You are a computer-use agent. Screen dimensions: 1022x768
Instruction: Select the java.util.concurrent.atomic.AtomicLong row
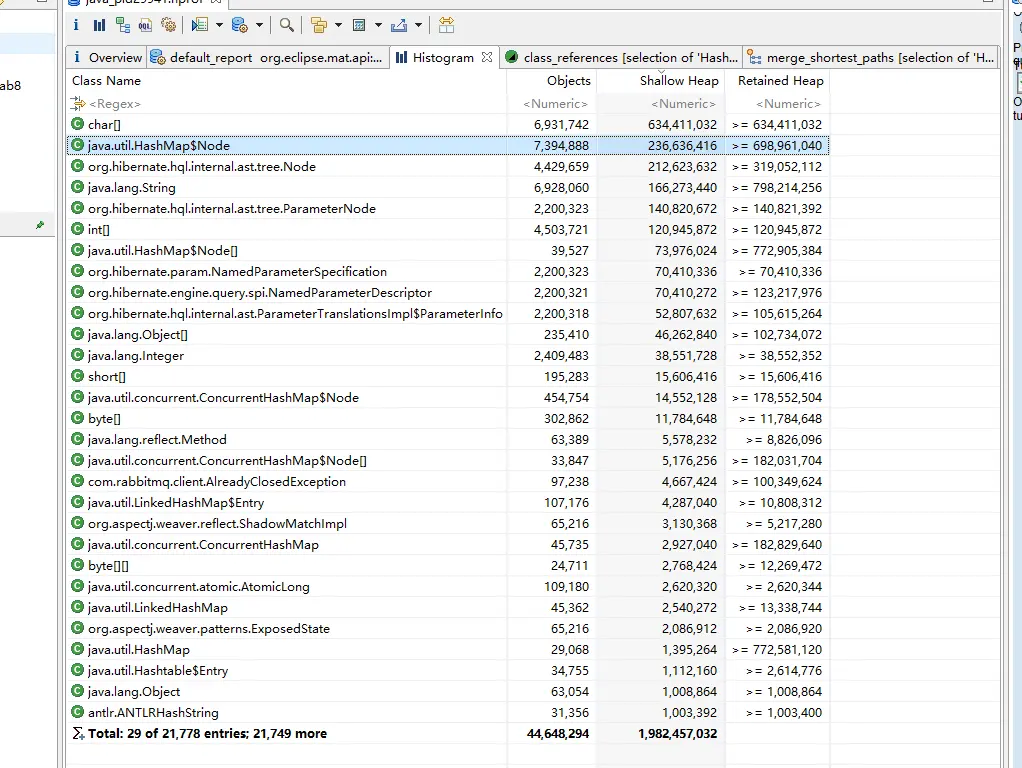(x=448, y=587)
